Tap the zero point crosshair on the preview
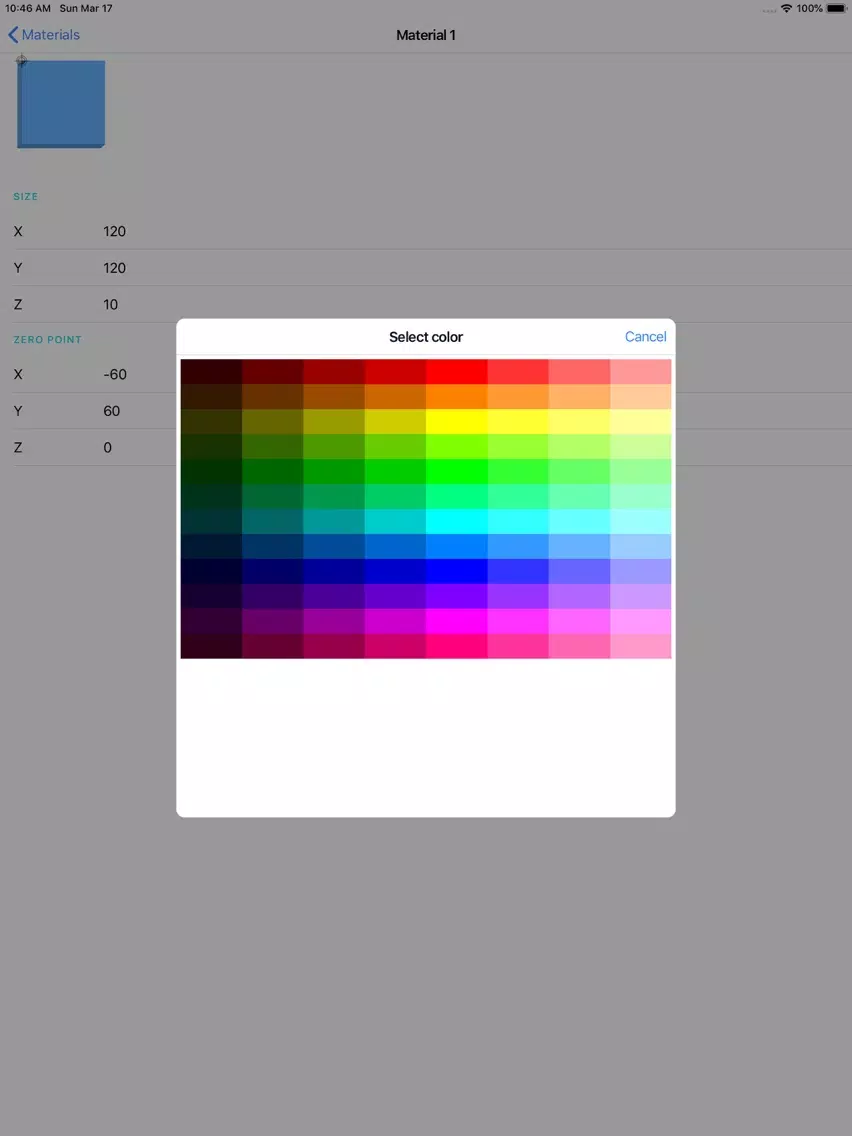Image resolution: width=852 pixels, height=1136 pixels. coord(21,61)
